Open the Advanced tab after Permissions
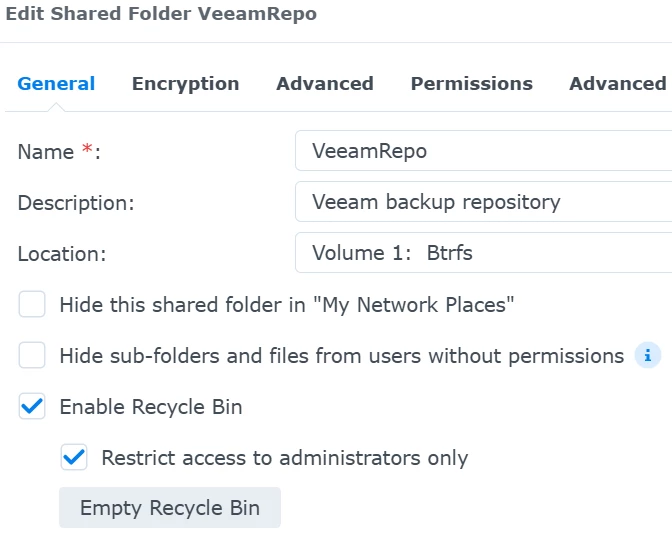 point(618,84)
